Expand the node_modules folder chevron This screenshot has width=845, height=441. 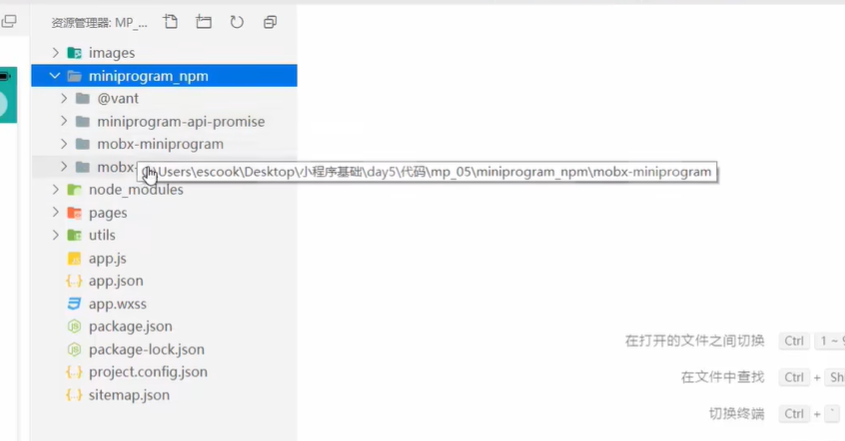[x=56, y=189]
